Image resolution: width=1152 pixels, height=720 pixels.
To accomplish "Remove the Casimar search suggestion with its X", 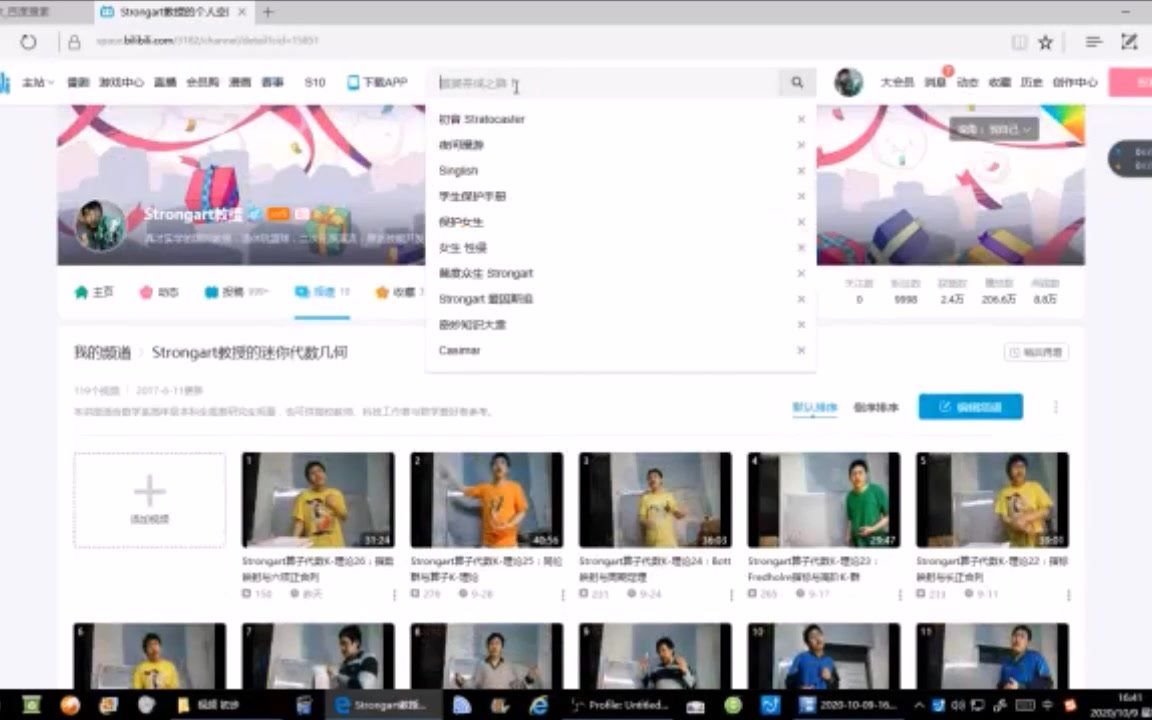I will pos(801,350).
